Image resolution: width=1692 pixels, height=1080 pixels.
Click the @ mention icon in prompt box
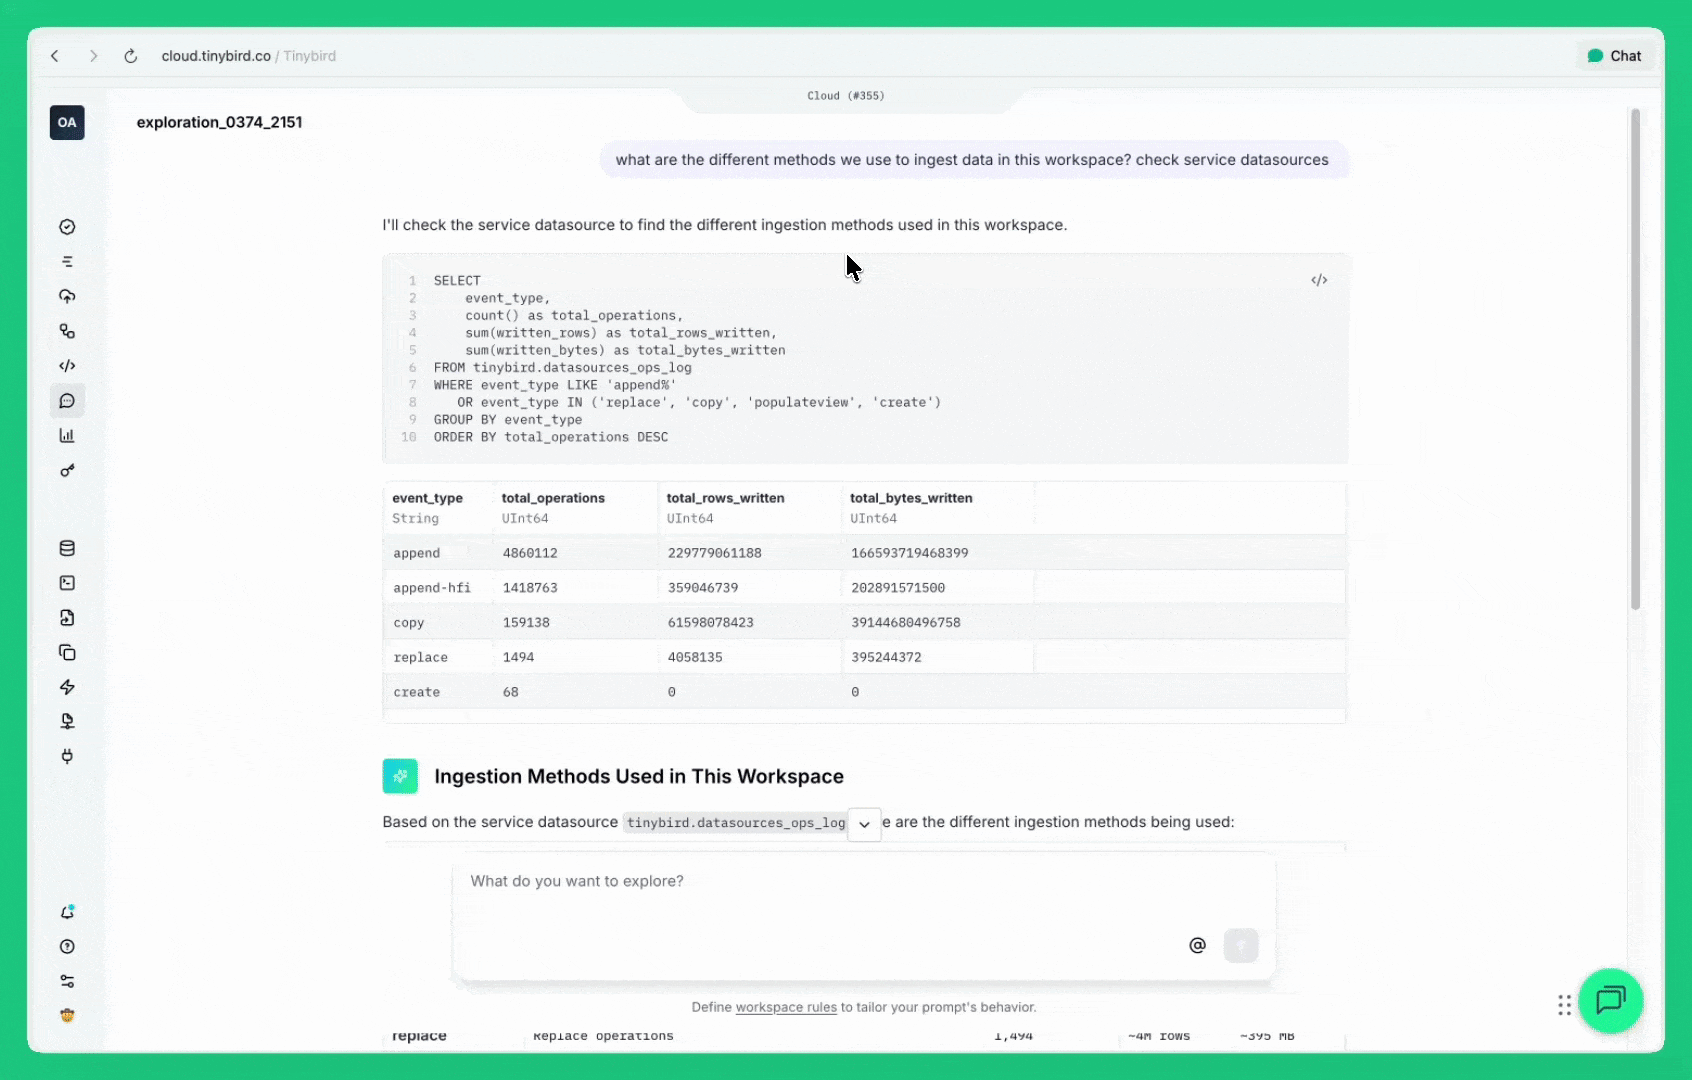pyautogui.click(x=1197, y=945)
